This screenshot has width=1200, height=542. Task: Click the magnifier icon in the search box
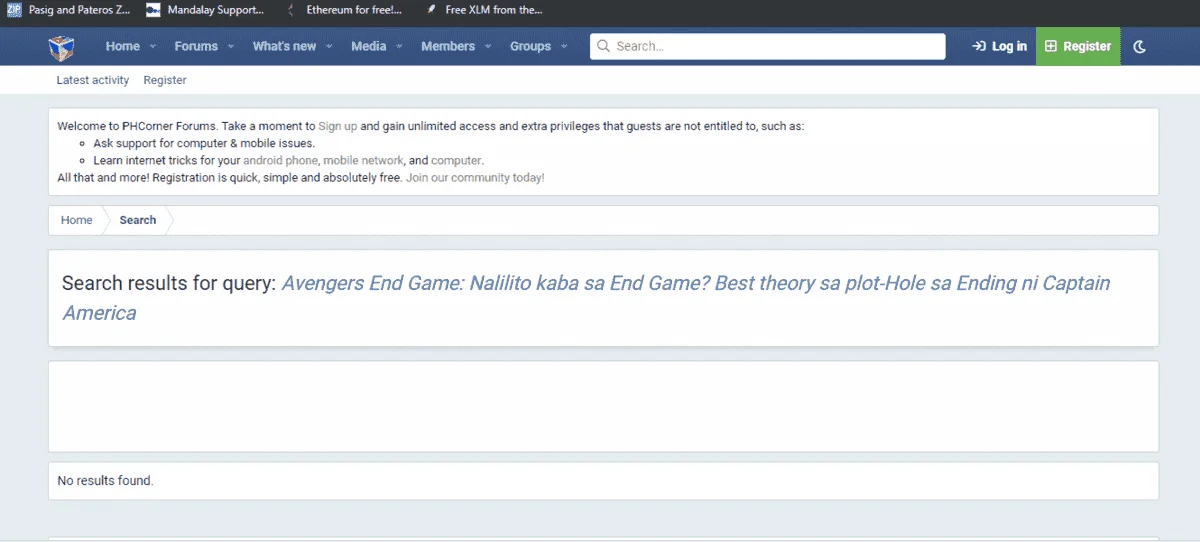(604, 46)
